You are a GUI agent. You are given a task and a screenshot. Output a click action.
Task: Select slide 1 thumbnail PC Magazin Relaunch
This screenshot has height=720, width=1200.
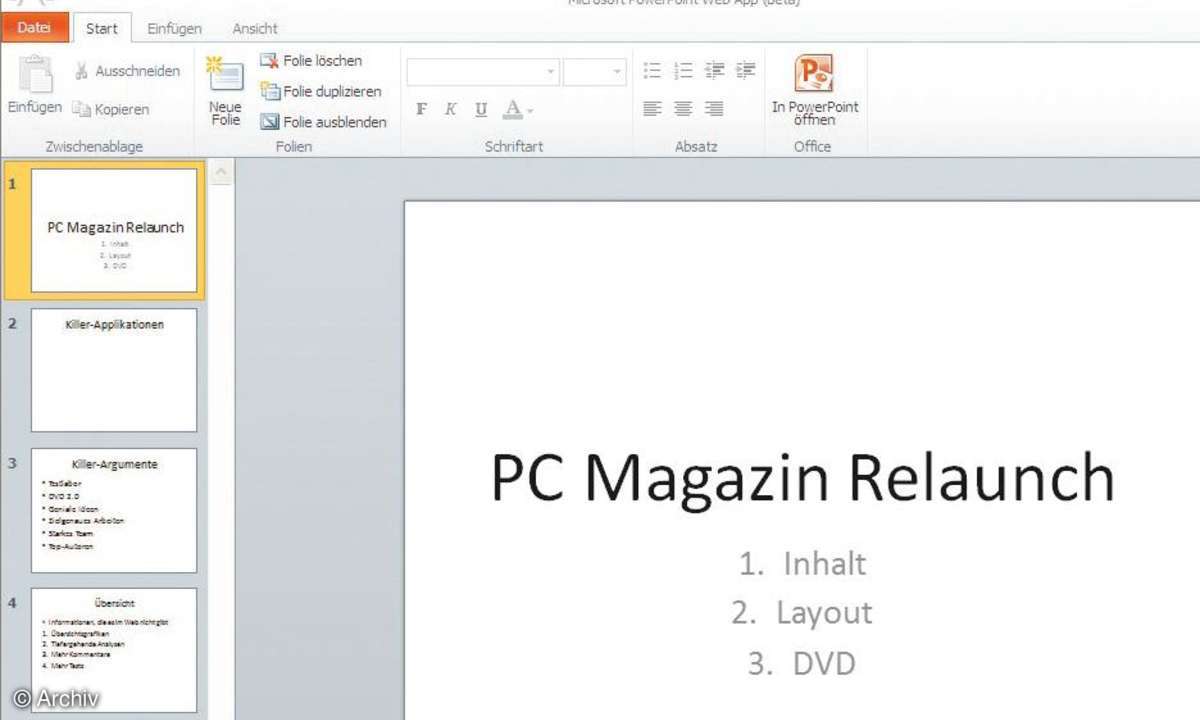click(x=114, y=230)
